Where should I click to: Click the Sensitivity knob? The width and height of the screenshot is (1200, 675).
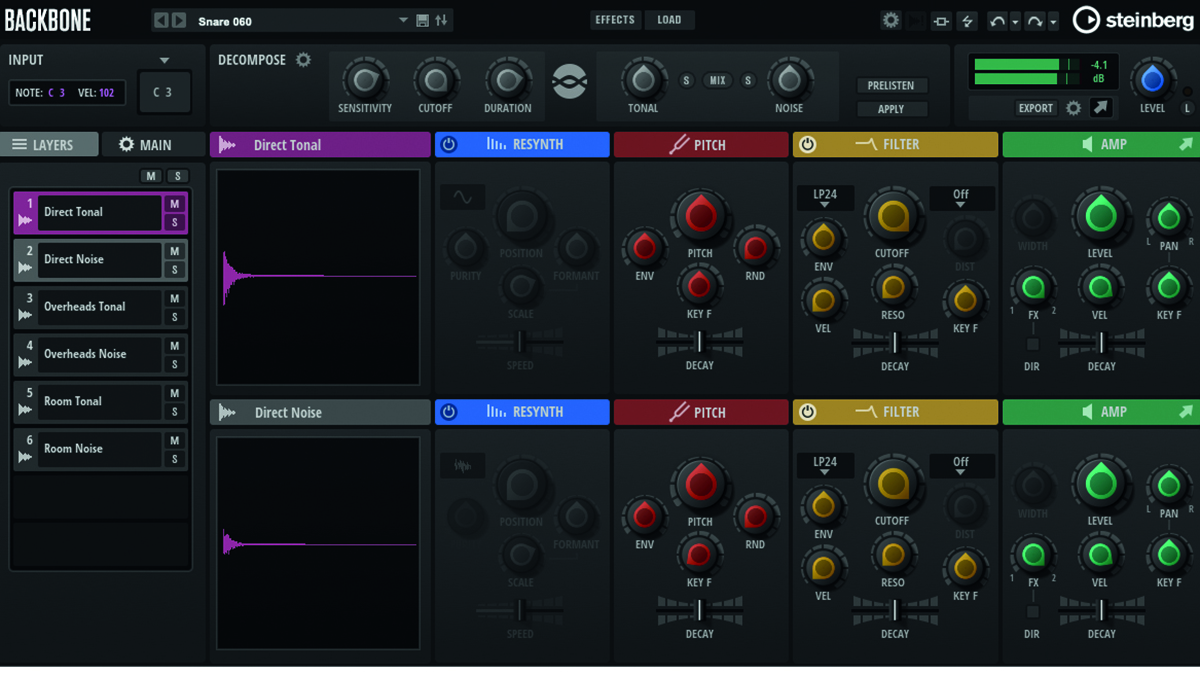pyautogui.click(x=364, y=79)
